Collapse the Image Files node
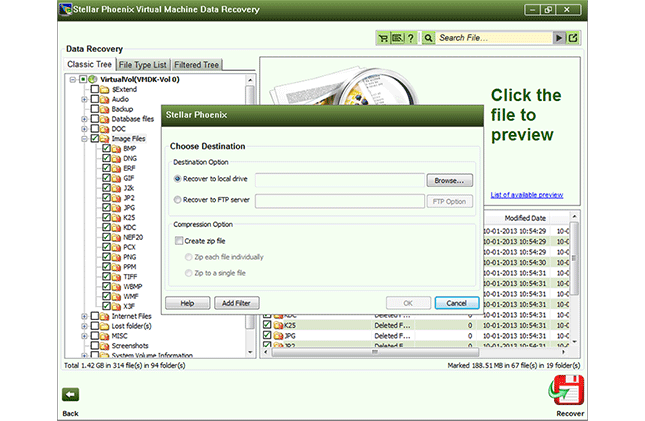This screenshot has width=645, height=421. tap(84, 139)
